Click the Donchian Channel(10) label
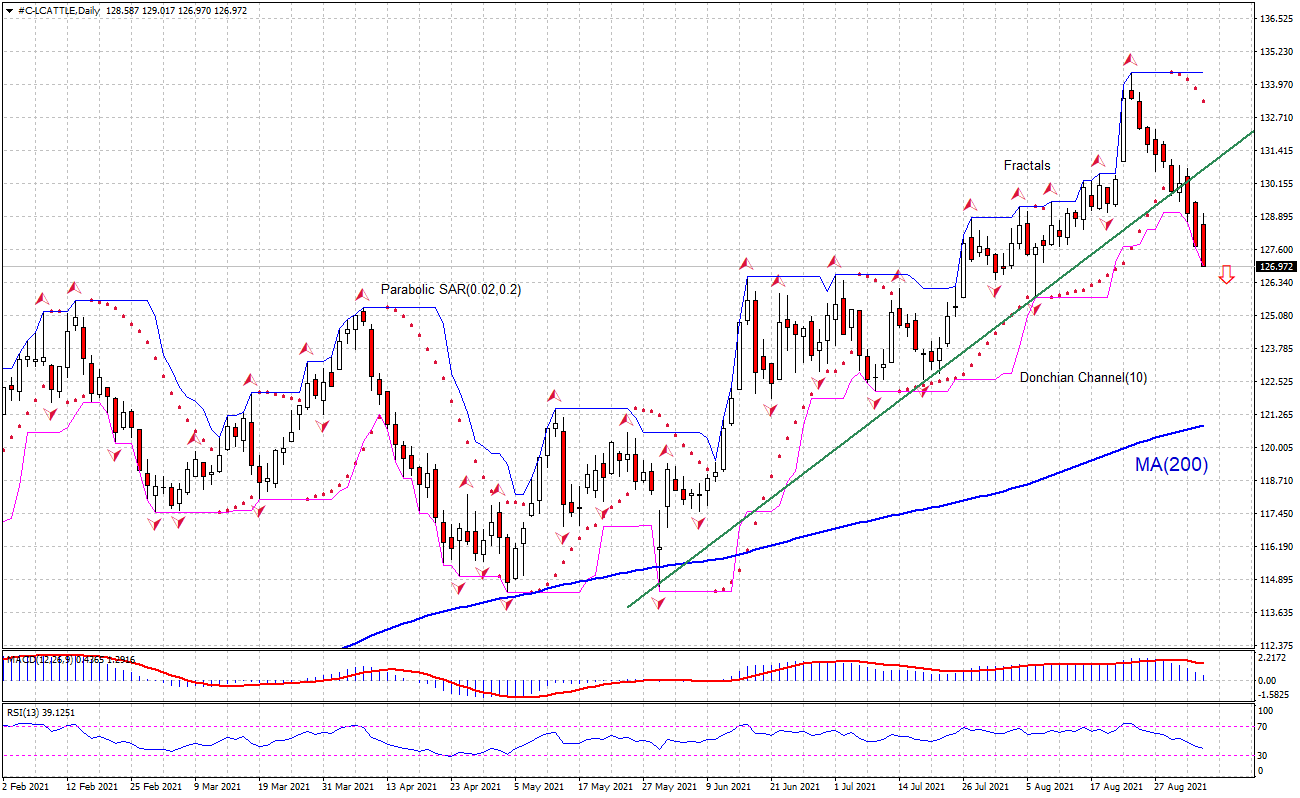The height and width of the screenshot is (798, 1300). click(1083, 378)
